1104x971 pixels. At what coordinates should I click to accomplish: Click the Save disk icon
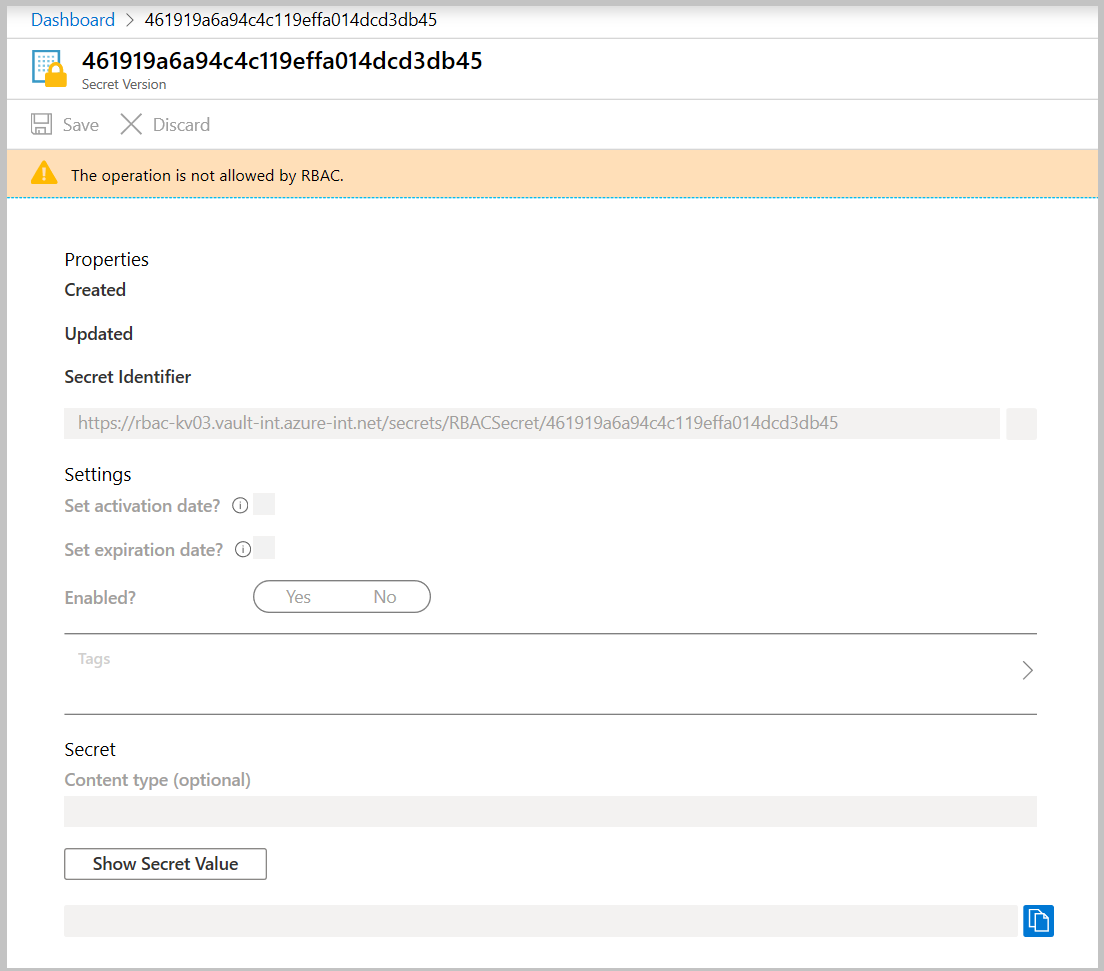coord(42,125)
